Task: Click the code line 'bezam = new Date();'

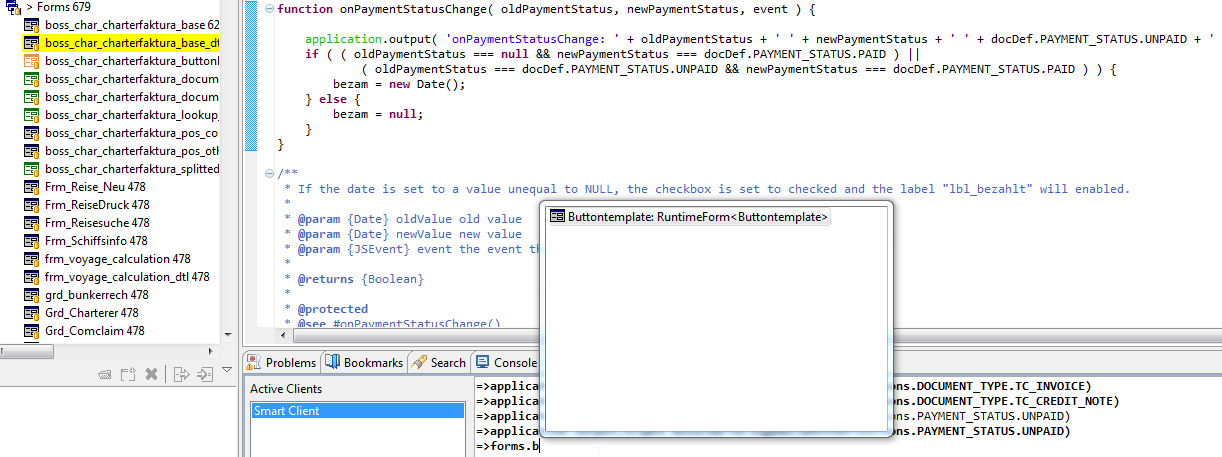Action: coord(399,84)
